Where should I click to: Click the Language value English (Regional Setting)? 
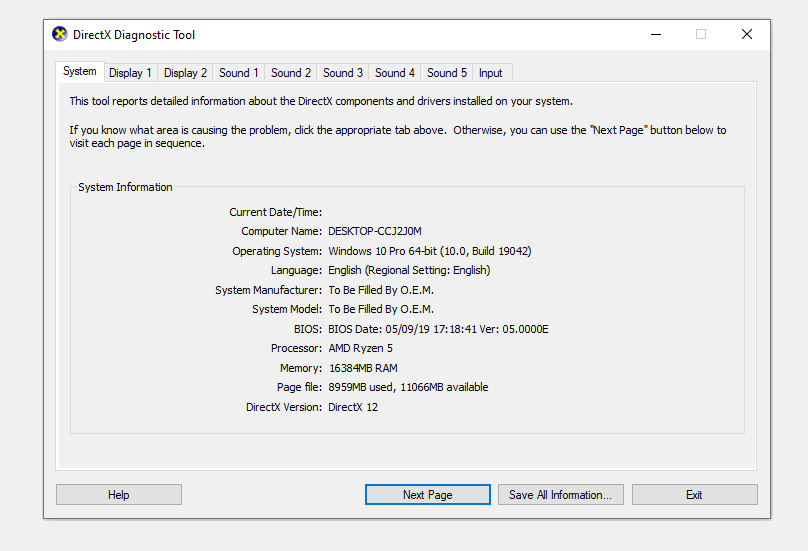tap(409, 270)
